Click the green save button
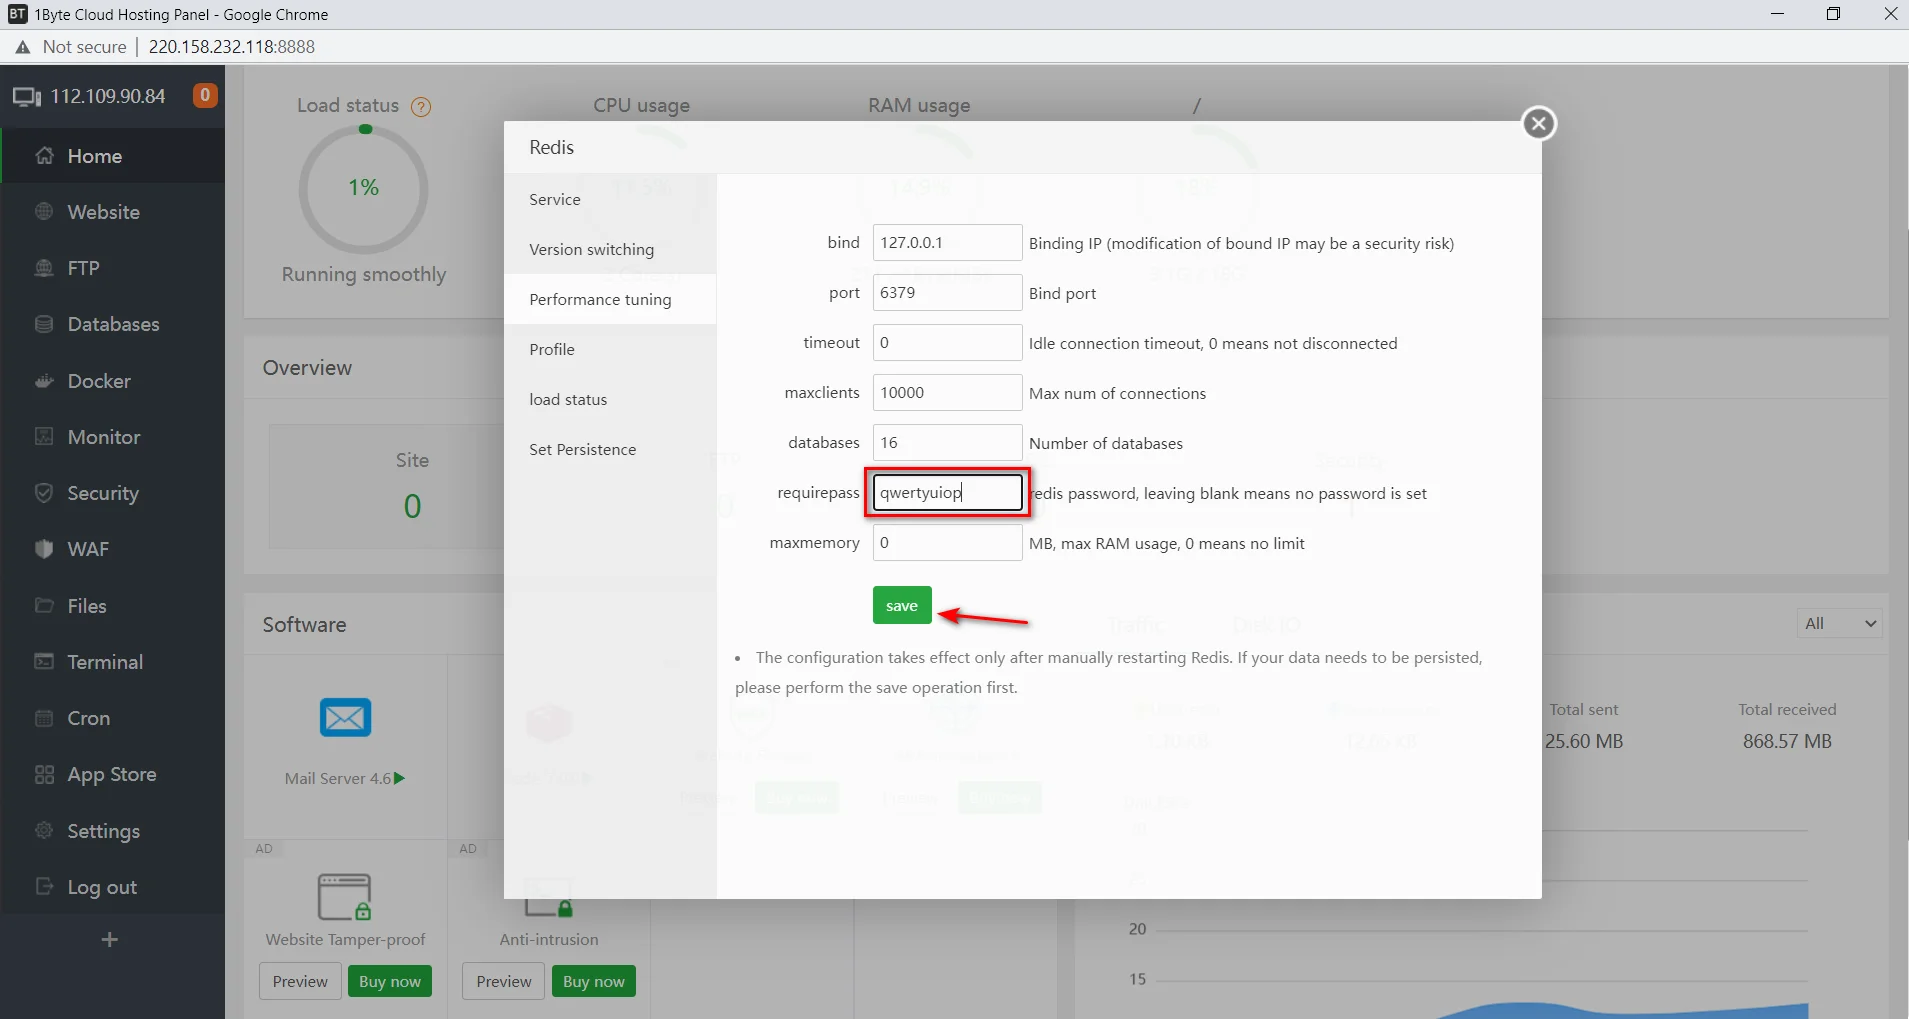The height and width of the screenshot is (1019, 1909). point(902,605)
